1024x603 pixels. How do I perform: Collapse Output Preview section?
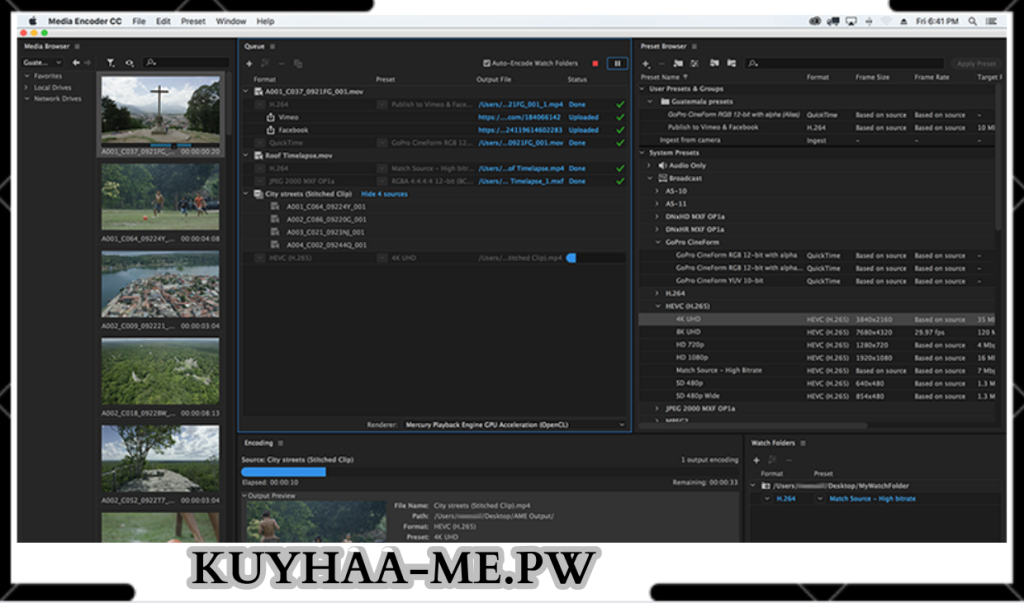click(245, 496)
